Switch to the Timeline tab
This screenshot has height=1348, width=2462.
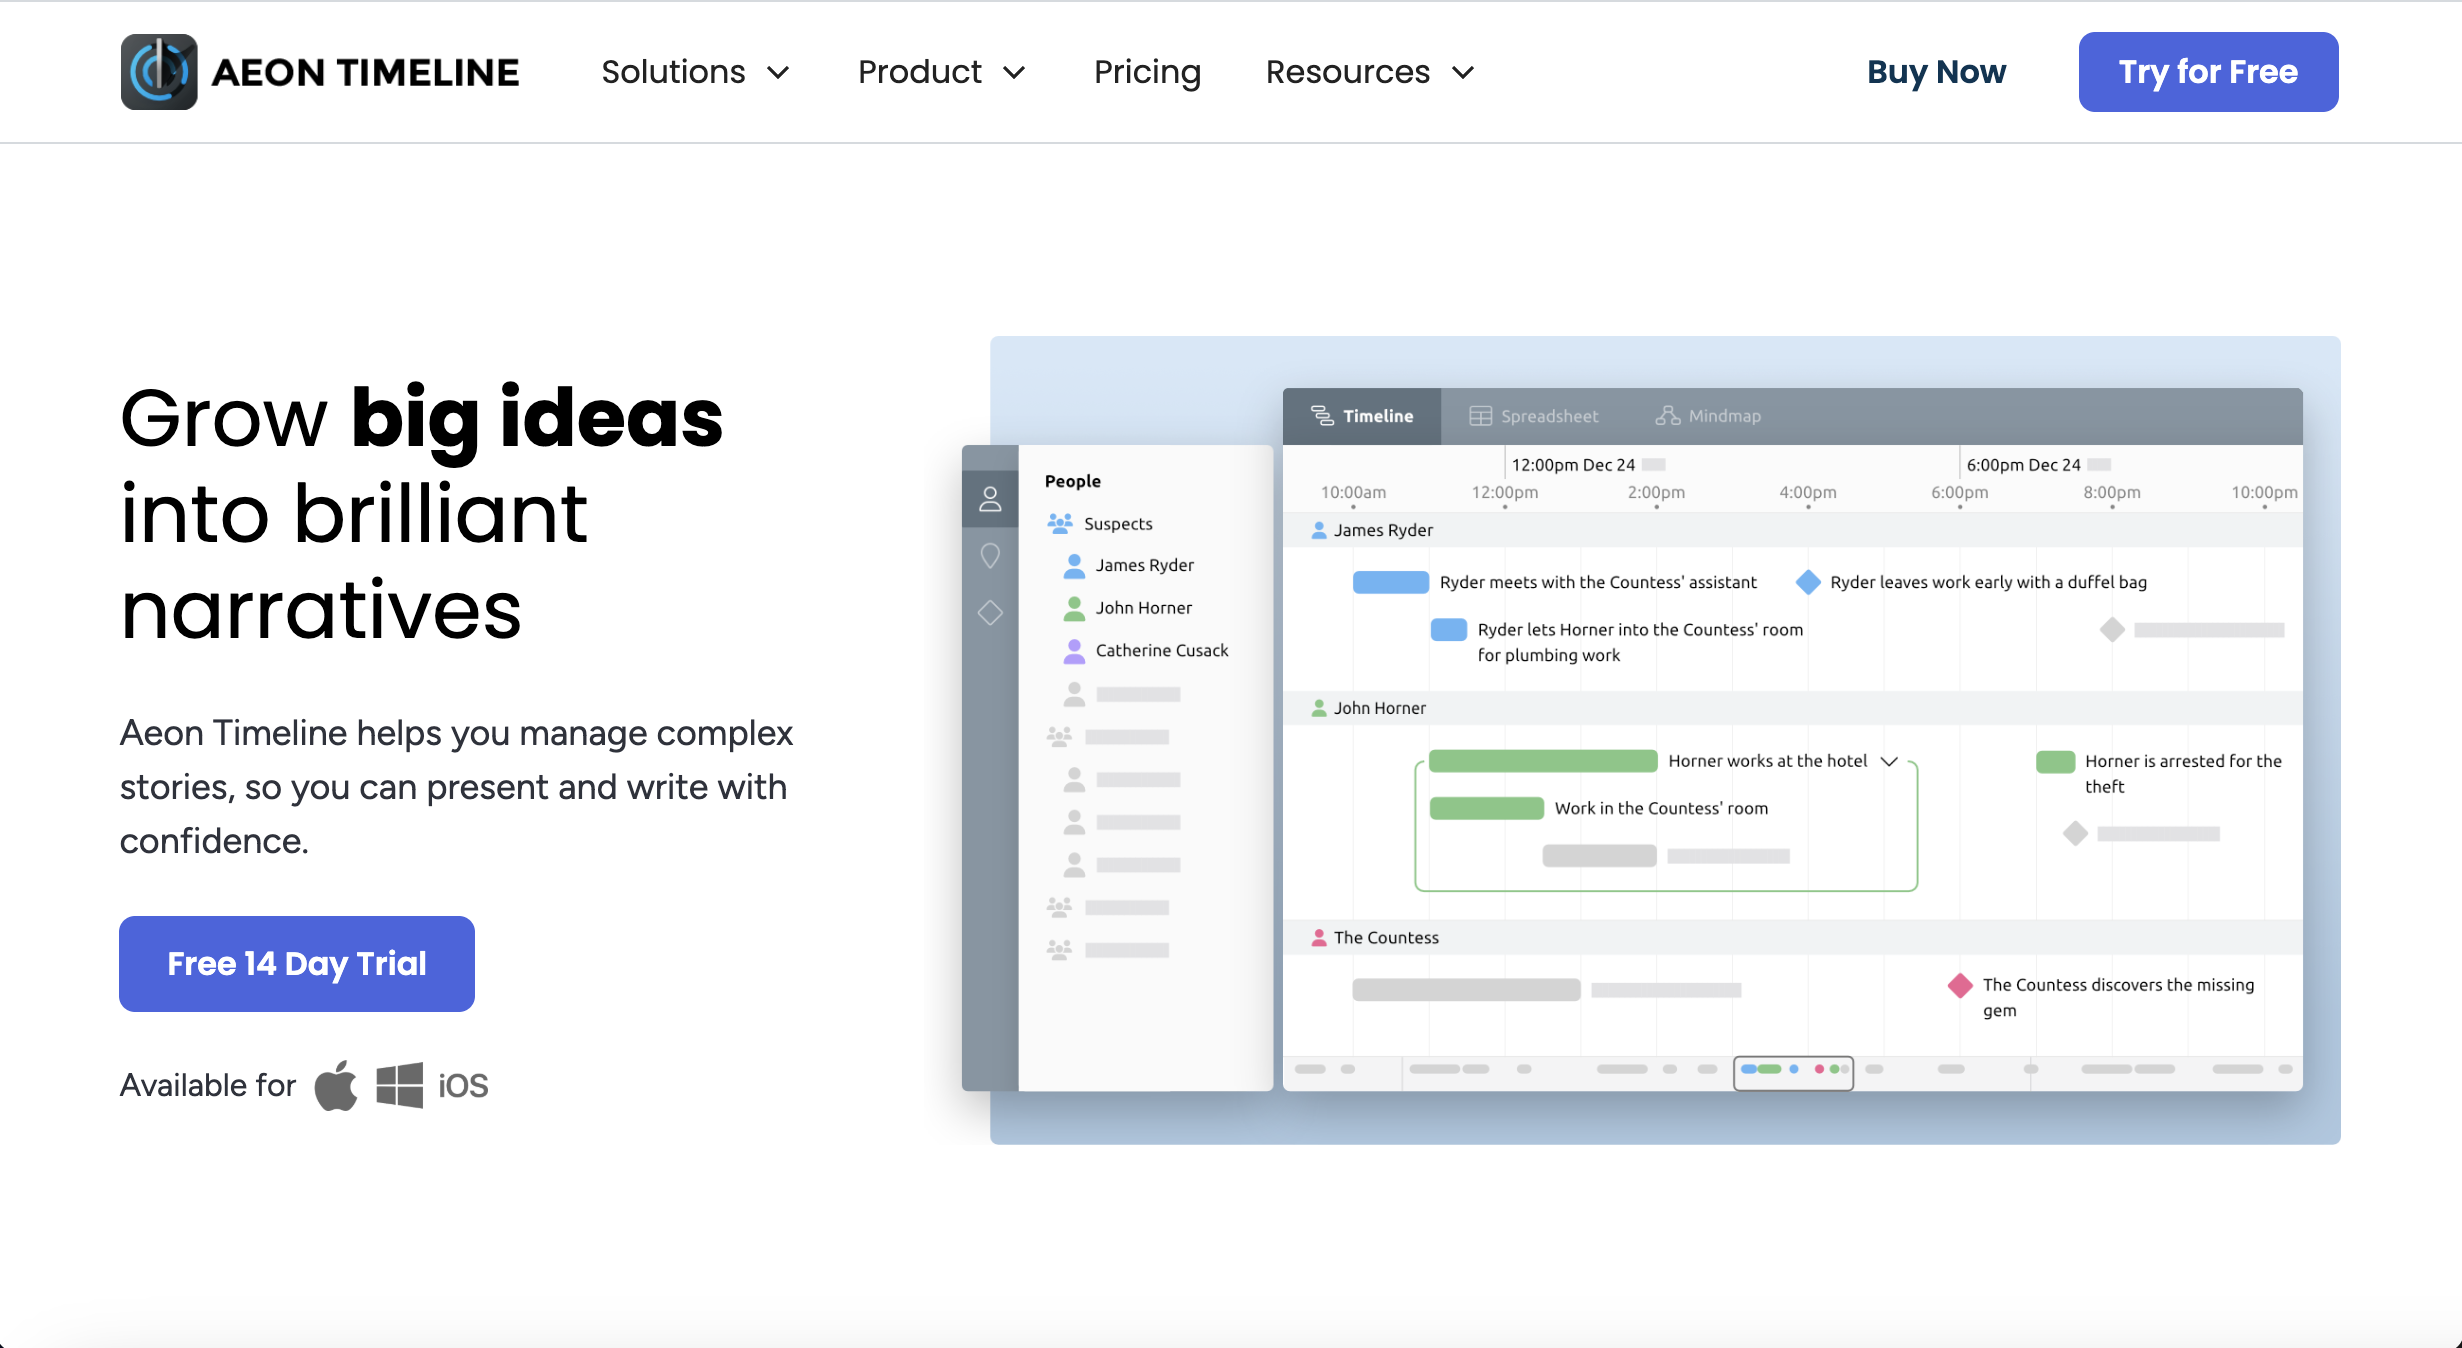click(1362, 416)
